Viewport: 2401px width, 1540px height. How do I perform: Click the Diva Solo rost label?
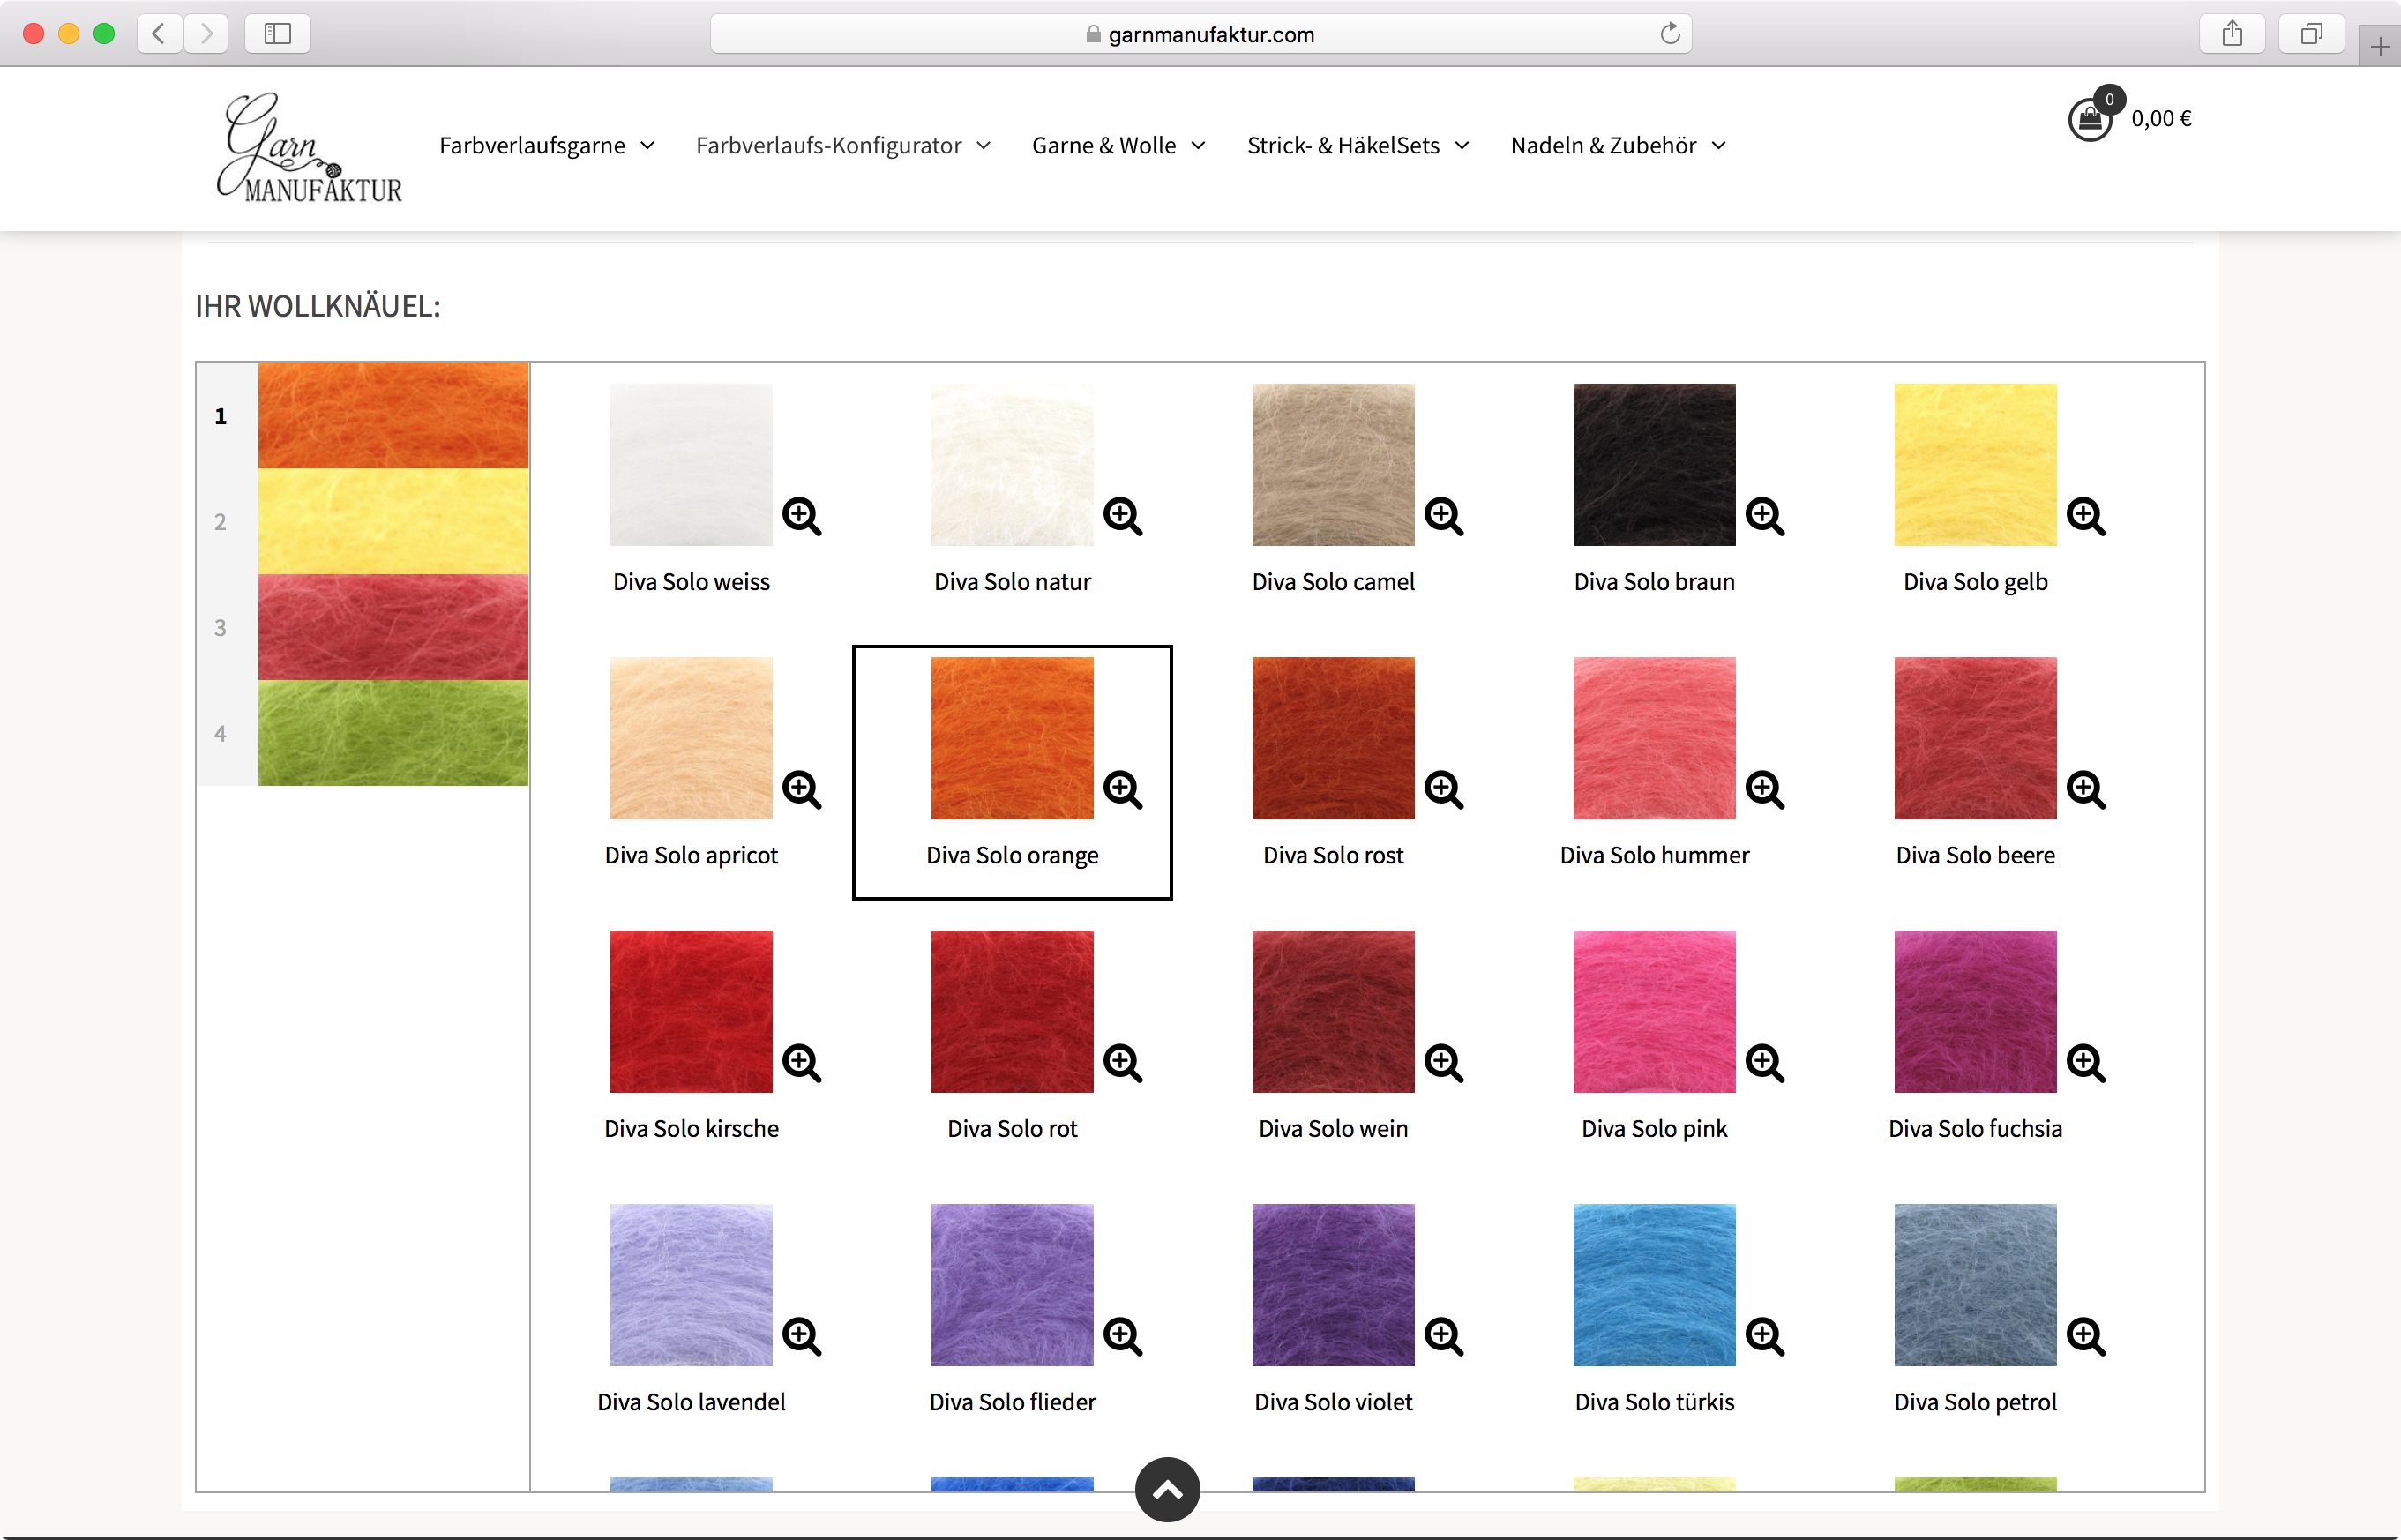click(1333, 855)
